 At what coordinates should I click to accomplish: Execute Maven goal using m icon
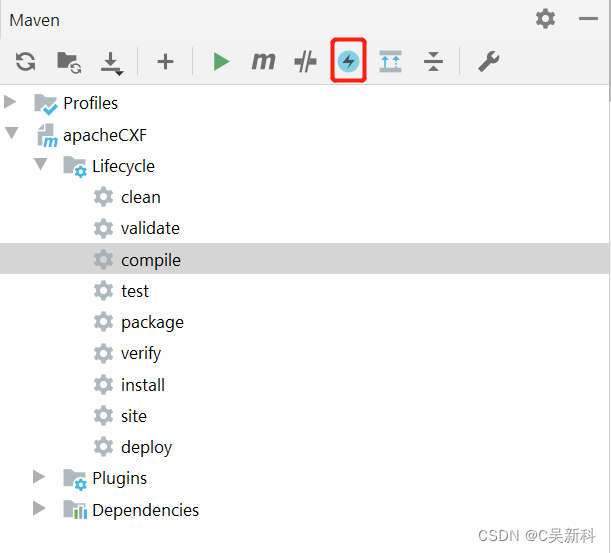(x=263, y=61)
